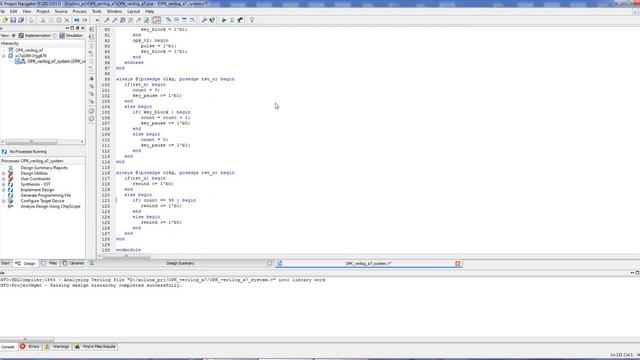Open the Design Summary editor tab

pos(180,263)
